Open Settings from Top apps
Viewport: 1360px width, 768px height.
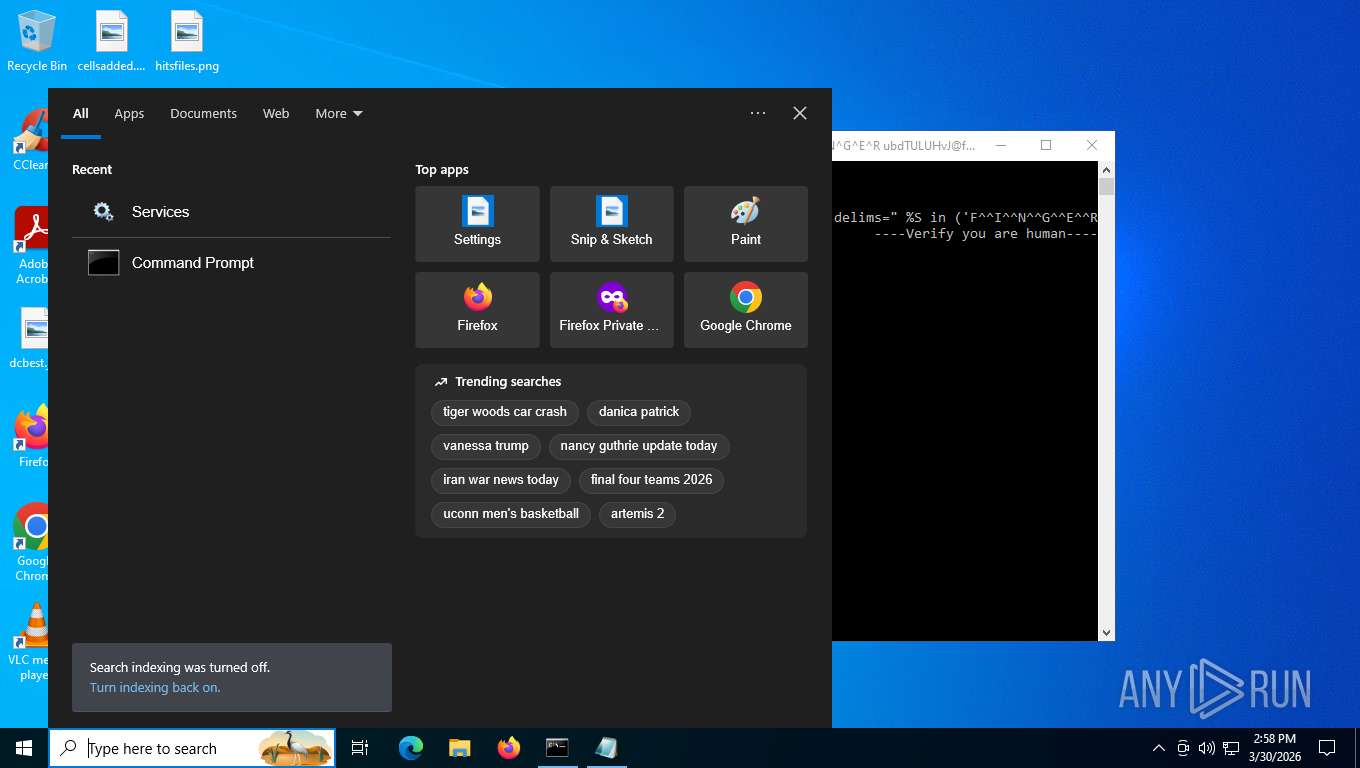[477, 224]
